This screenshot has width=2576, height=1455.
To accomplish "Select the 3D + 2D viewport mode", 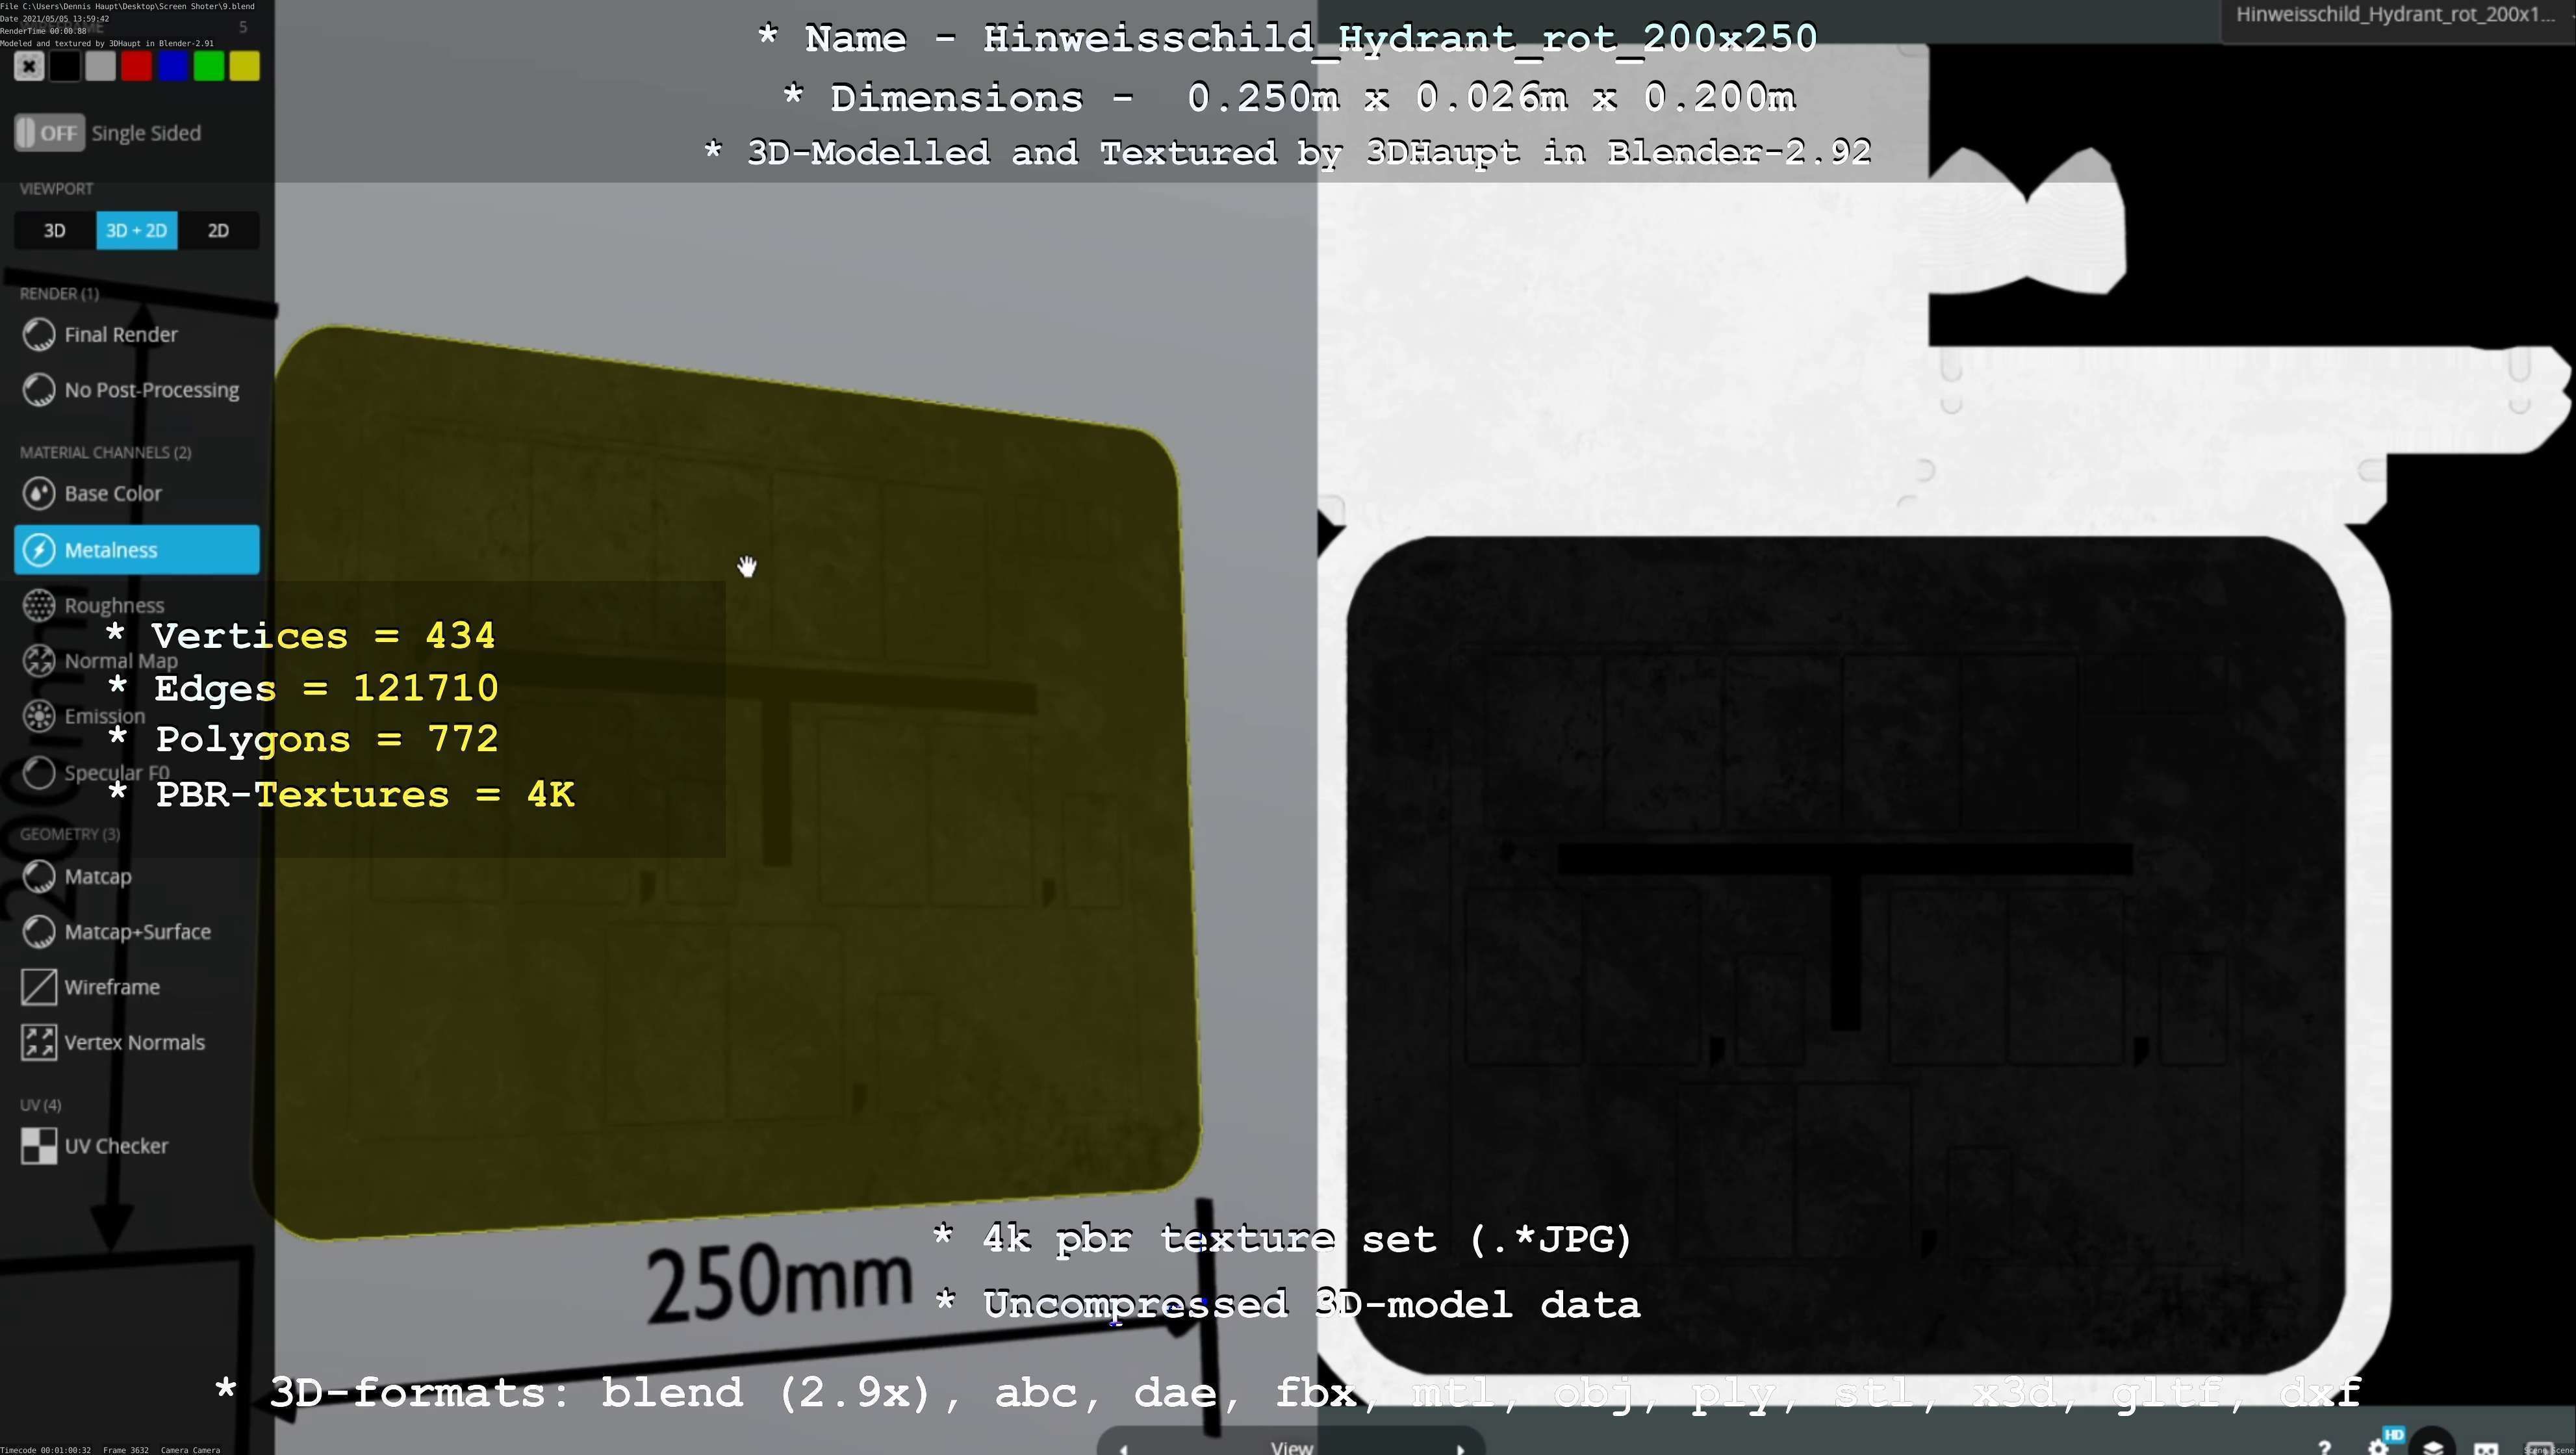I will (137, 230).
